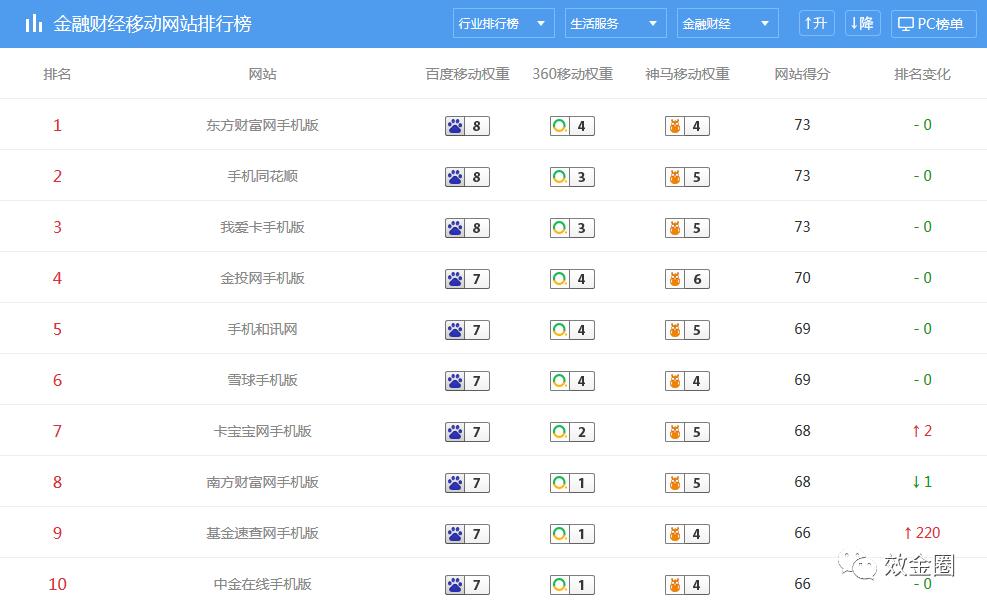Screen dimensions: 987x608
Task: Open the 手机同花顺 site link
Action: (x=262, y=176)
